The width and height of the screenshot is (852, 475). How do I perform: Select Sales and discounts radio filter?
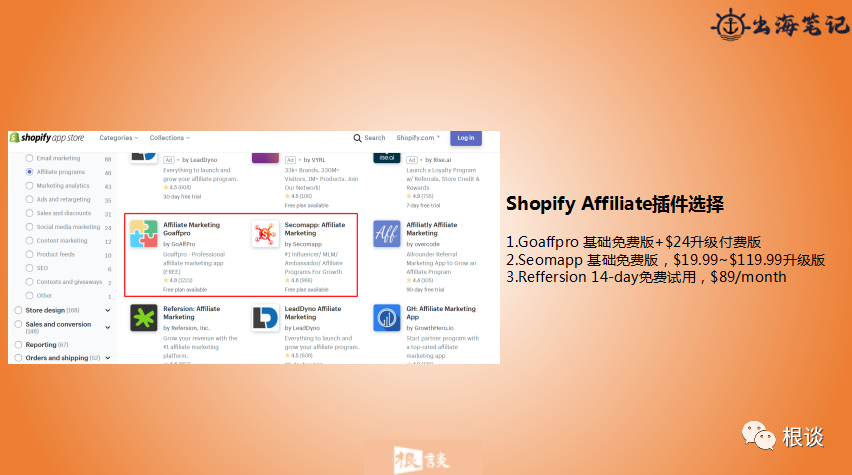29,213
